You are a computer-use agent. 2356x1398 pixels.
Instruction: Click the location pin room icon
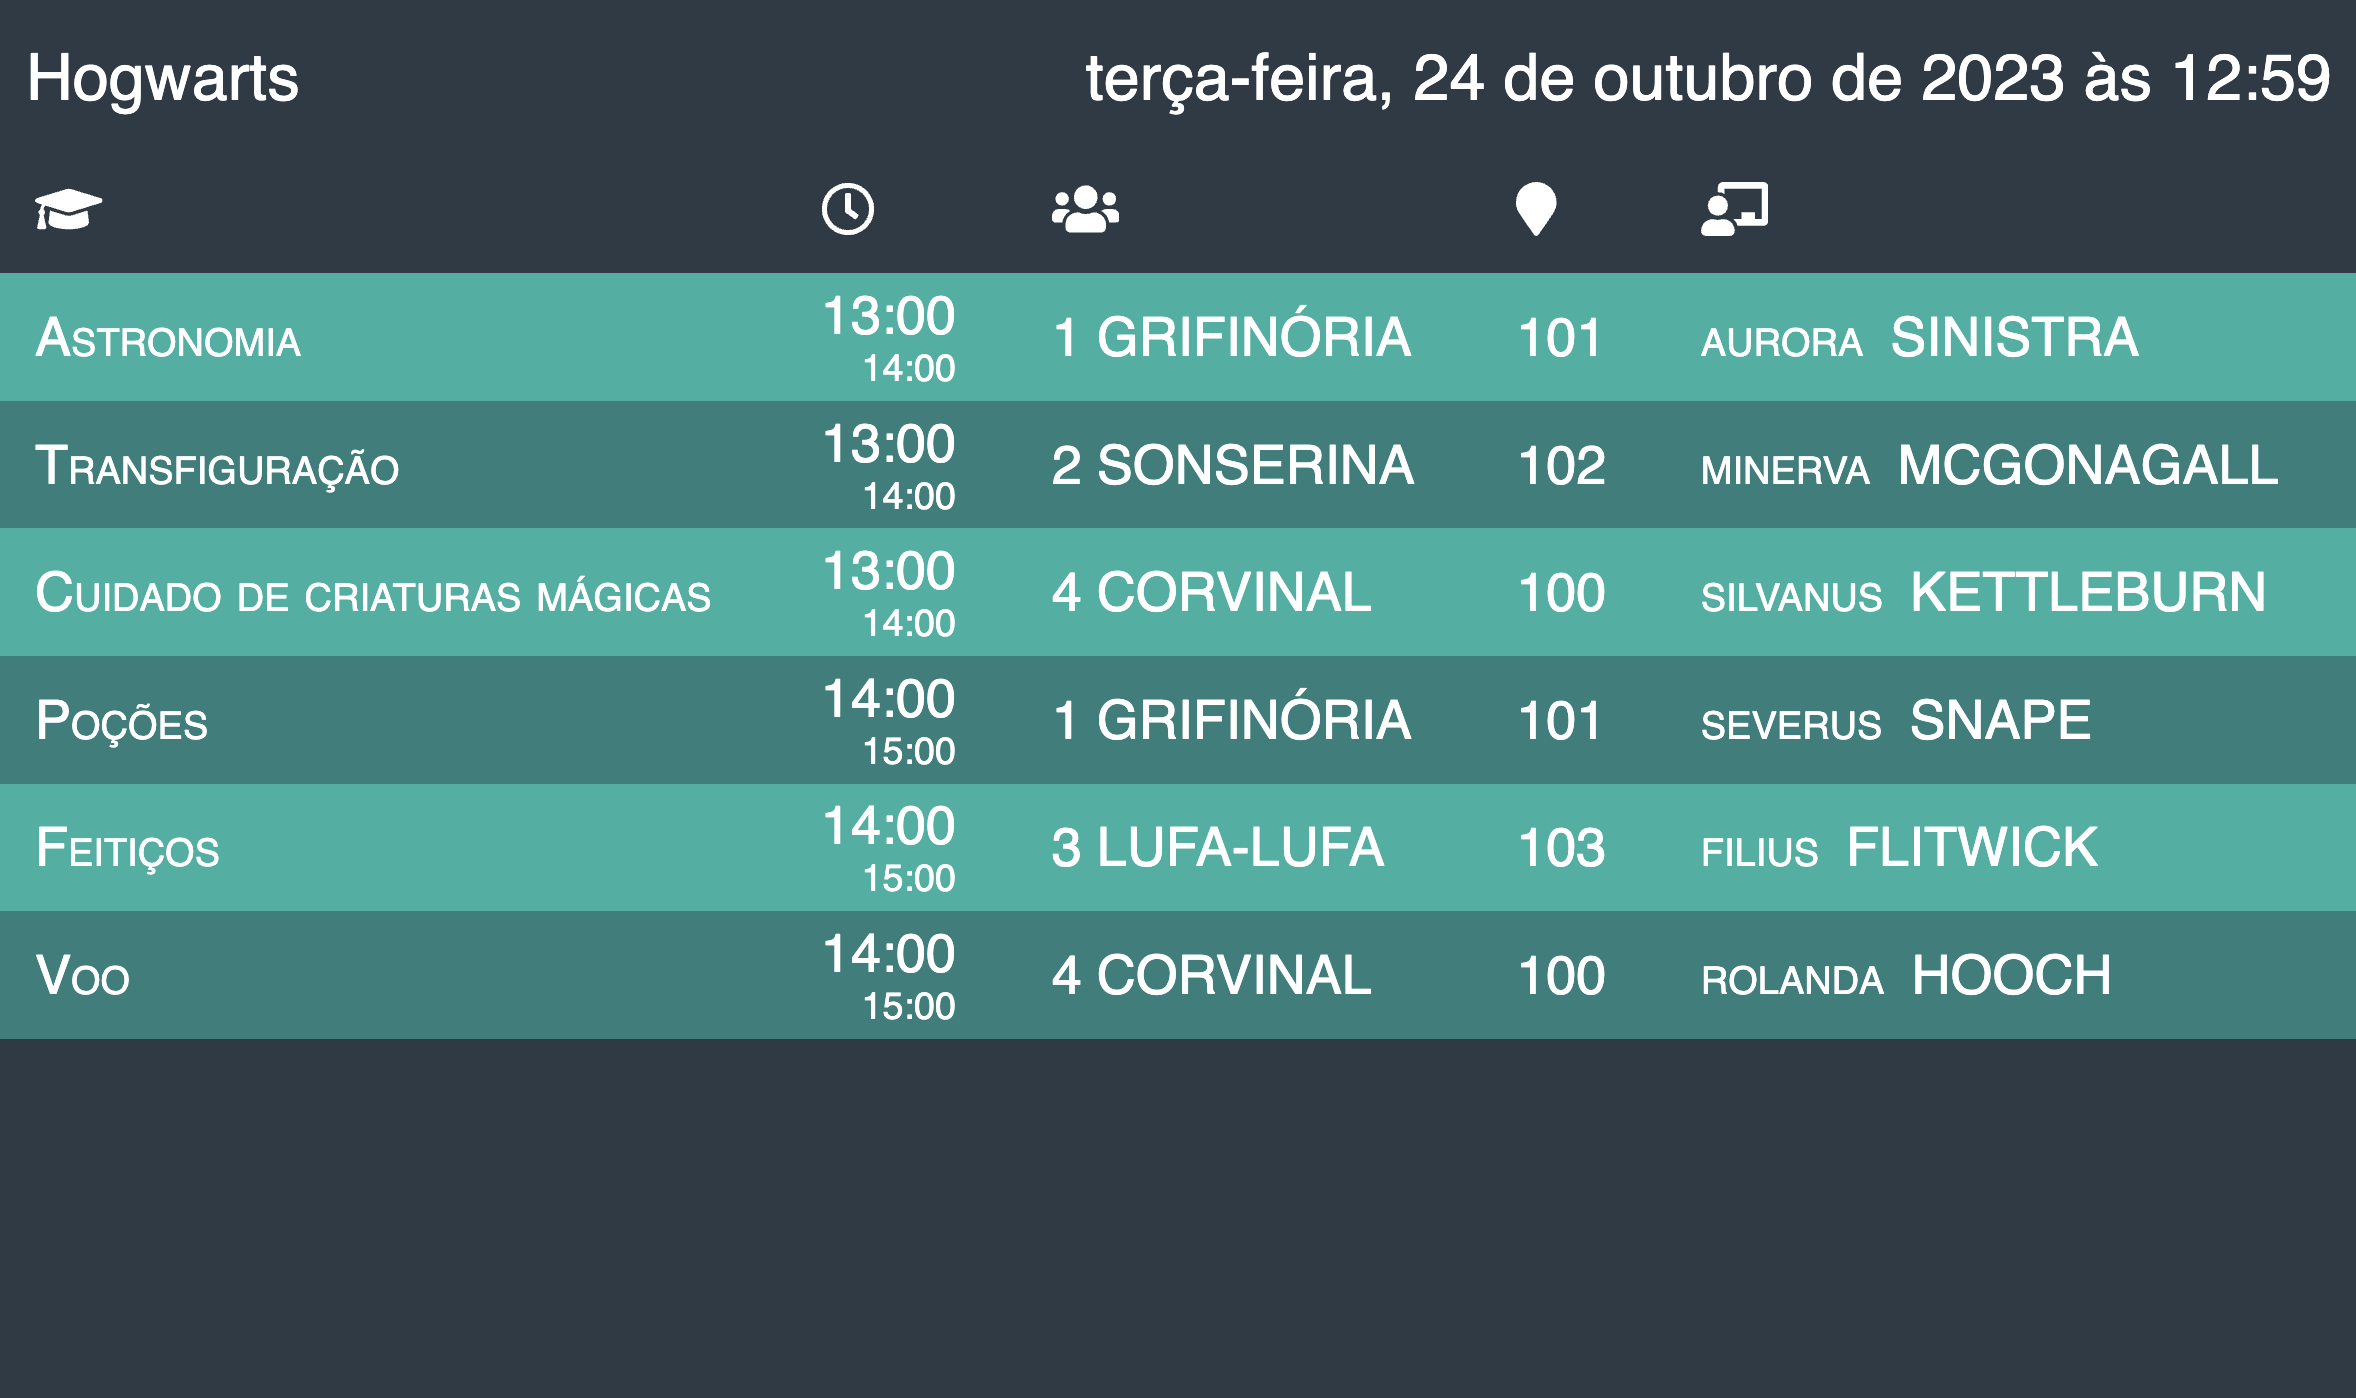1535,209
